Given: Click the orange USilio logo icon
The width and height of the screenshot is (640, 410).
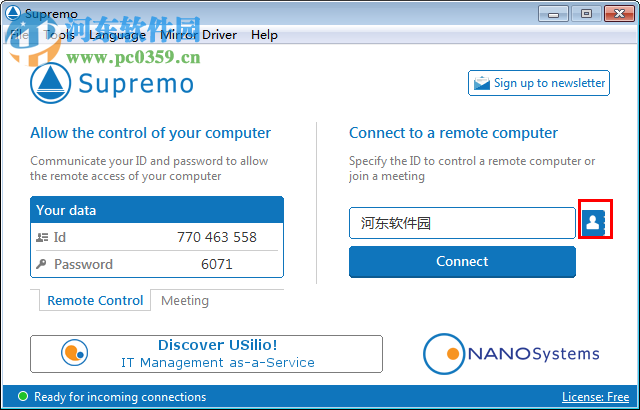Looking at the screenshot, I should click(x=75, y=353).
